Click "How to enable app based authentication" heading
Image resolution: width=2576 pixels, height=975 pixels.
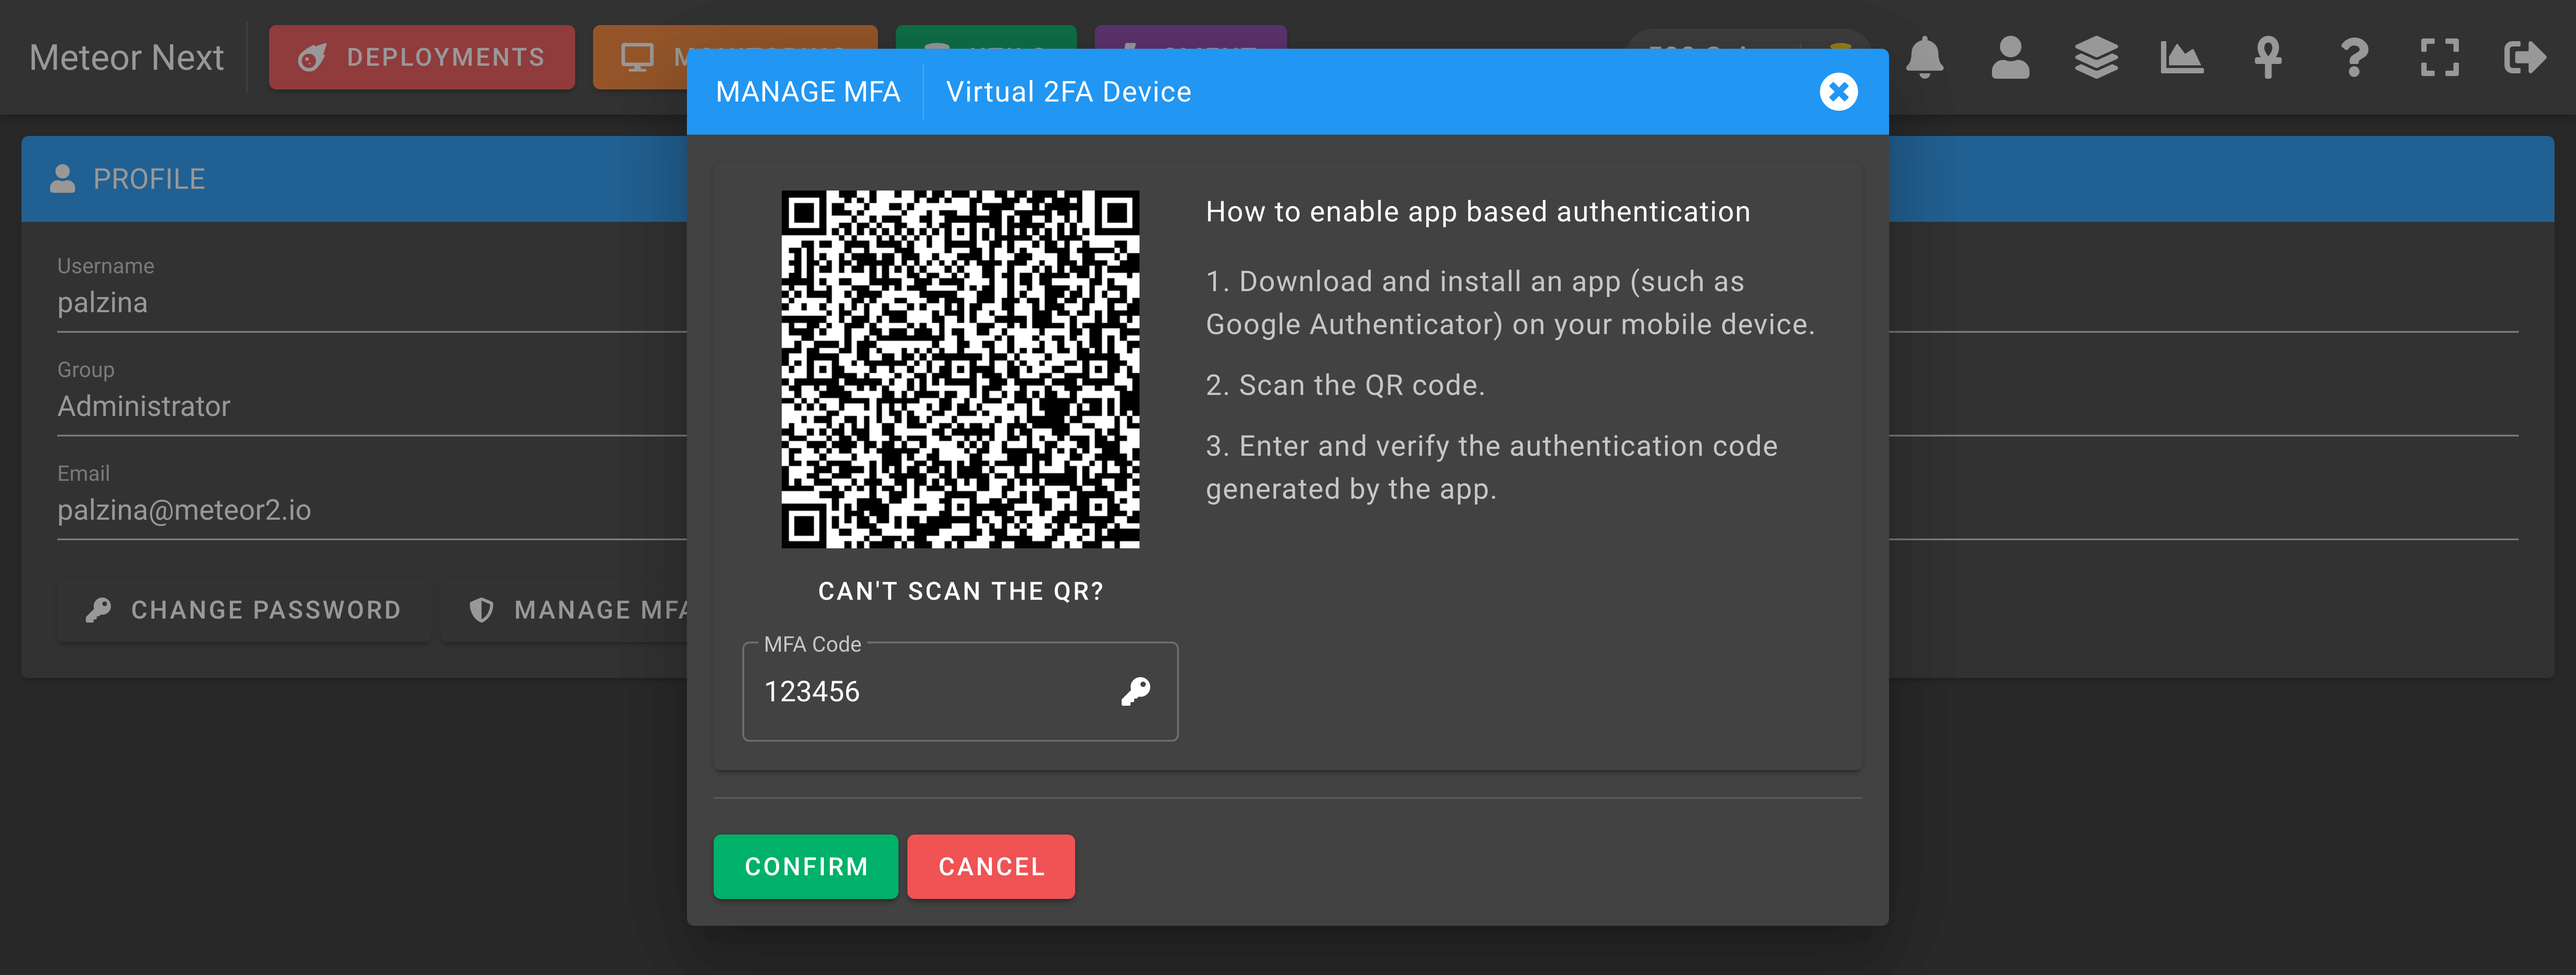1478,212
